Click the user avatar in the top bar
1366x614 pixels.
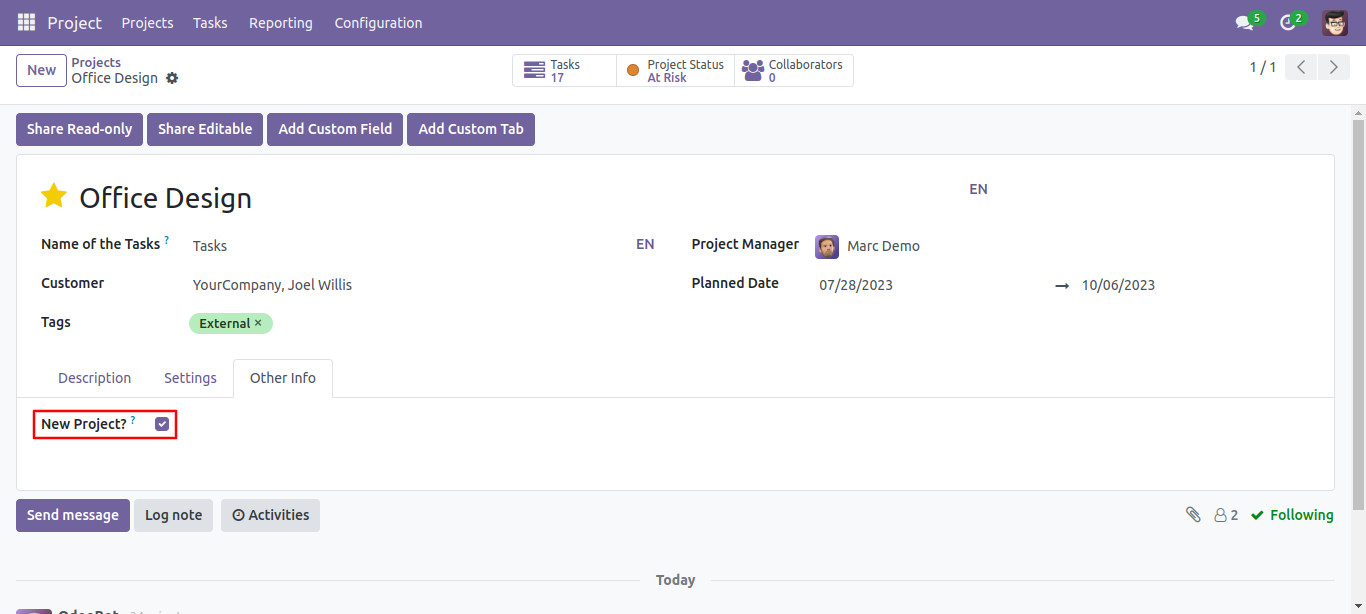[1334, 23]
